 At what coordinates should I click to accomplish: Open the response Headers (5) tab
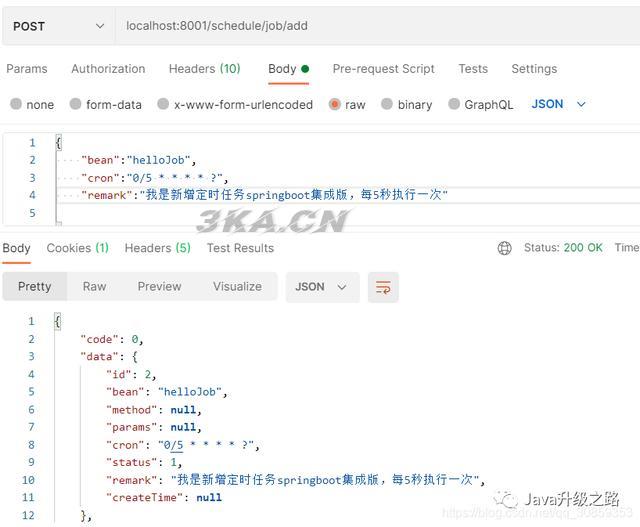pos(158,248)
